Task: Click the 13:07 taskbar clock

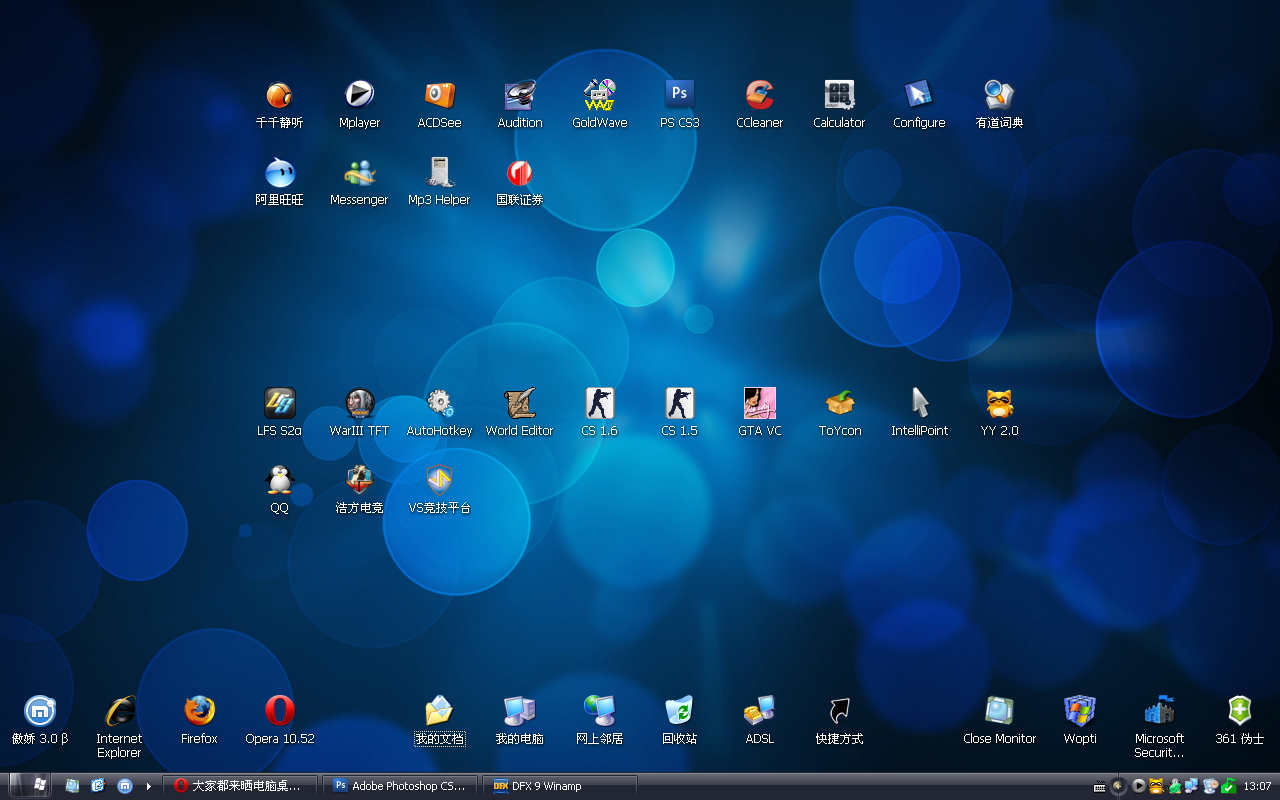Action: (x=1257, y=786)
